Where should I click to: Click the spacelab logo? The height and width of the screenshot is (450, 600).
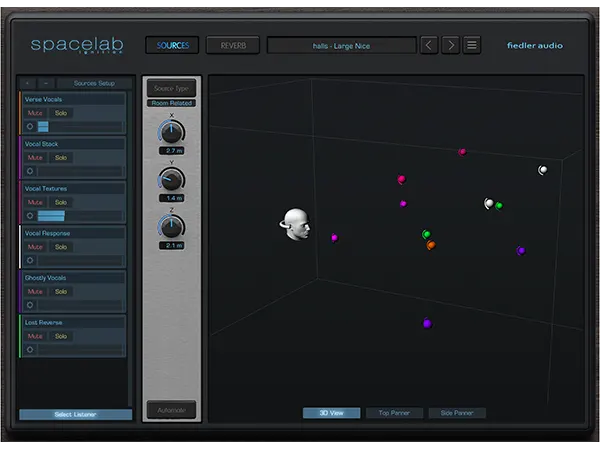(x=77, y=45)
